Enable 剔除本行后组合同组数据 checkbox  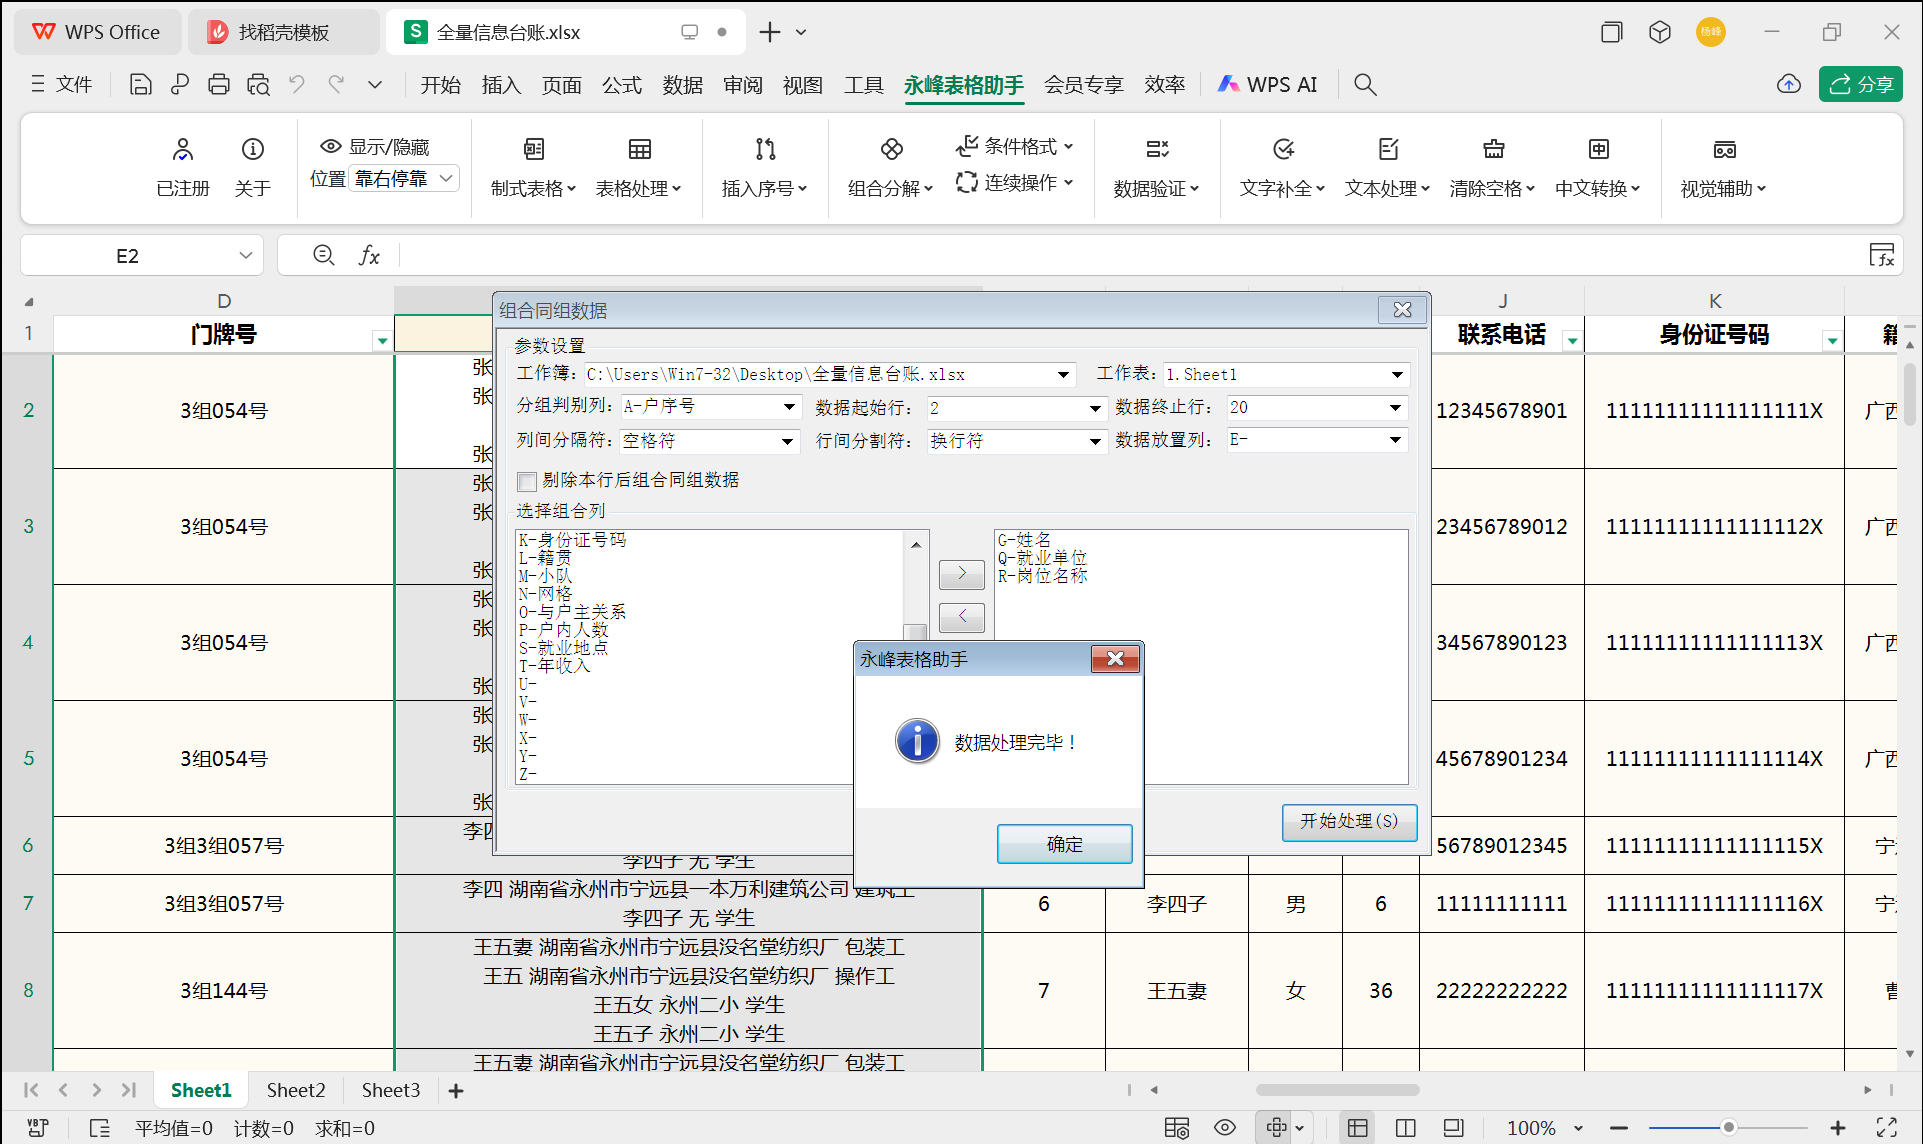point(527,481)
